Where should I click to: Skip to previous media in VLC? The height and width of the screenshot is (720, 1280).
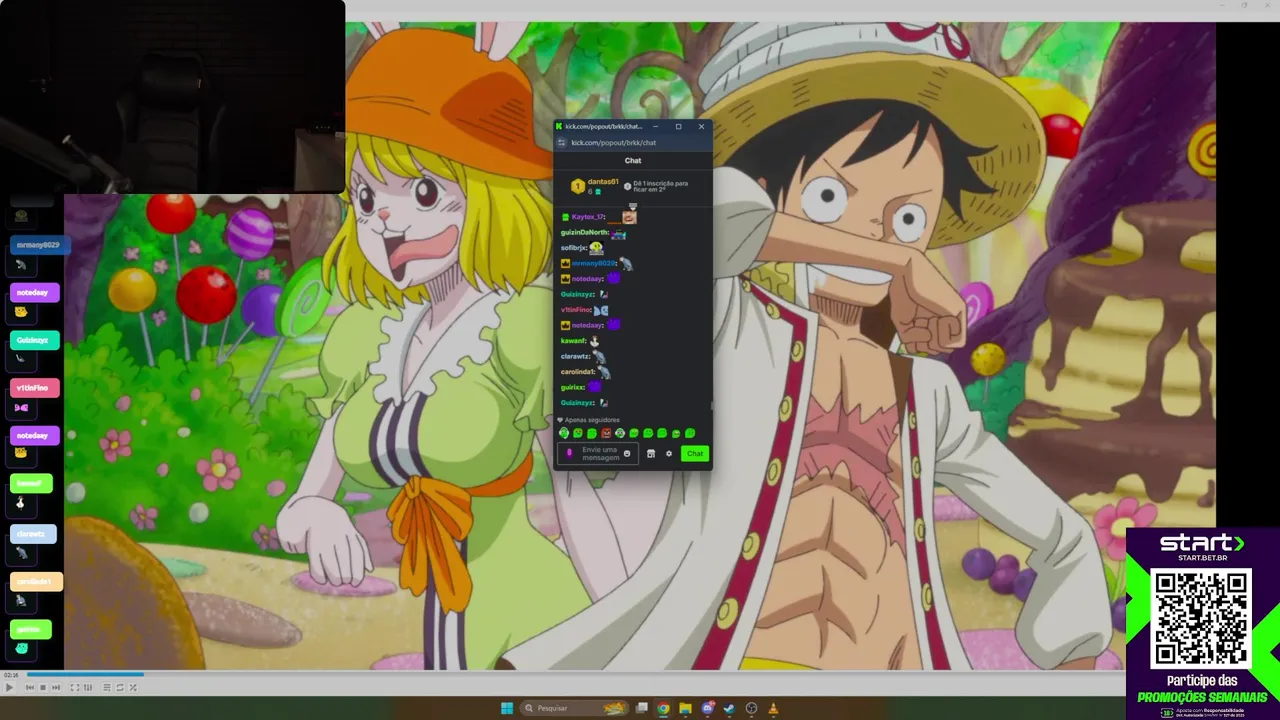(x=30, y=687)
